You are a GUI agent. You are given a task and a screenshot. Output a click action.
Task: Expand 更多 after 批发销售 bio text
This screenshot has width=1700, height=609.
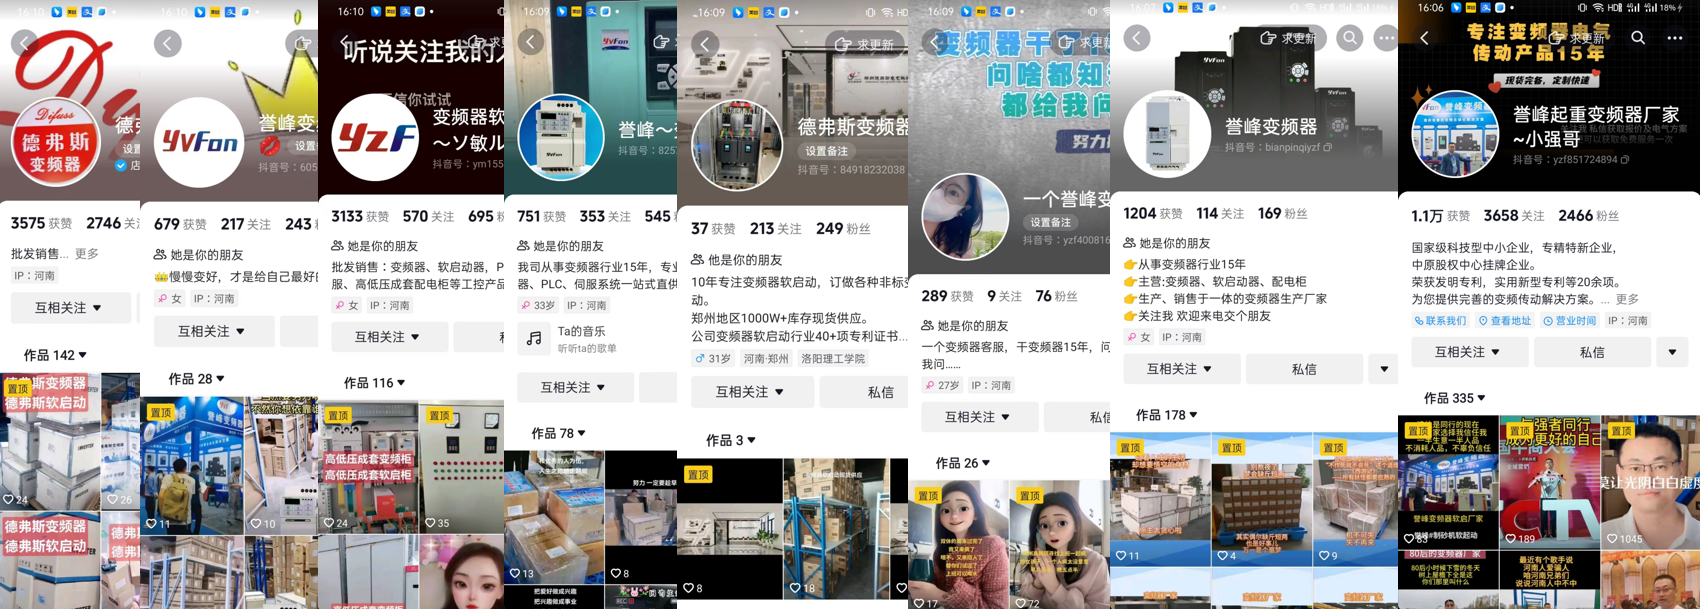tap(87, 254)
